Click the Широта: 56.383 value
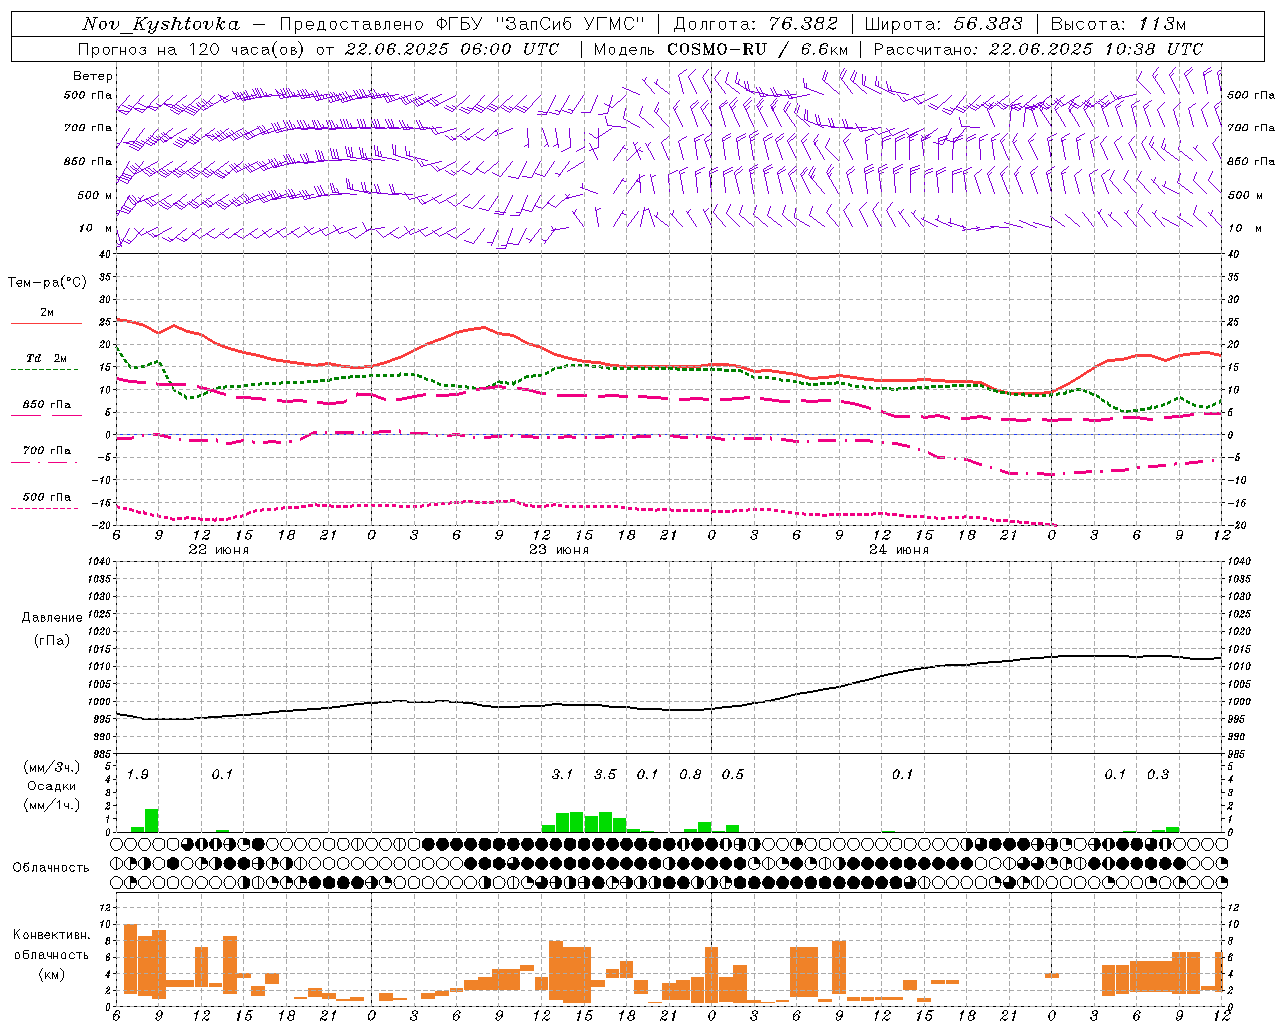The image size is (1280, 1024). tap(943, 24)
